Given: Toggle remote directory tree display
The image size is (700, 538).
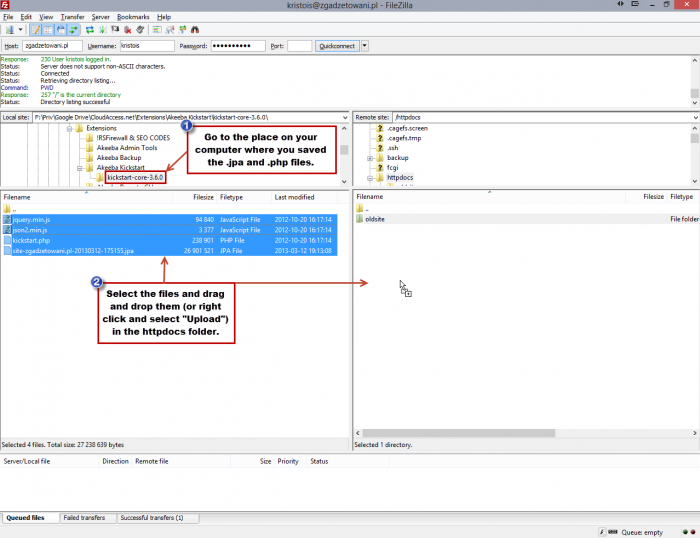Looking at the screenshot, I should point(60,30).
